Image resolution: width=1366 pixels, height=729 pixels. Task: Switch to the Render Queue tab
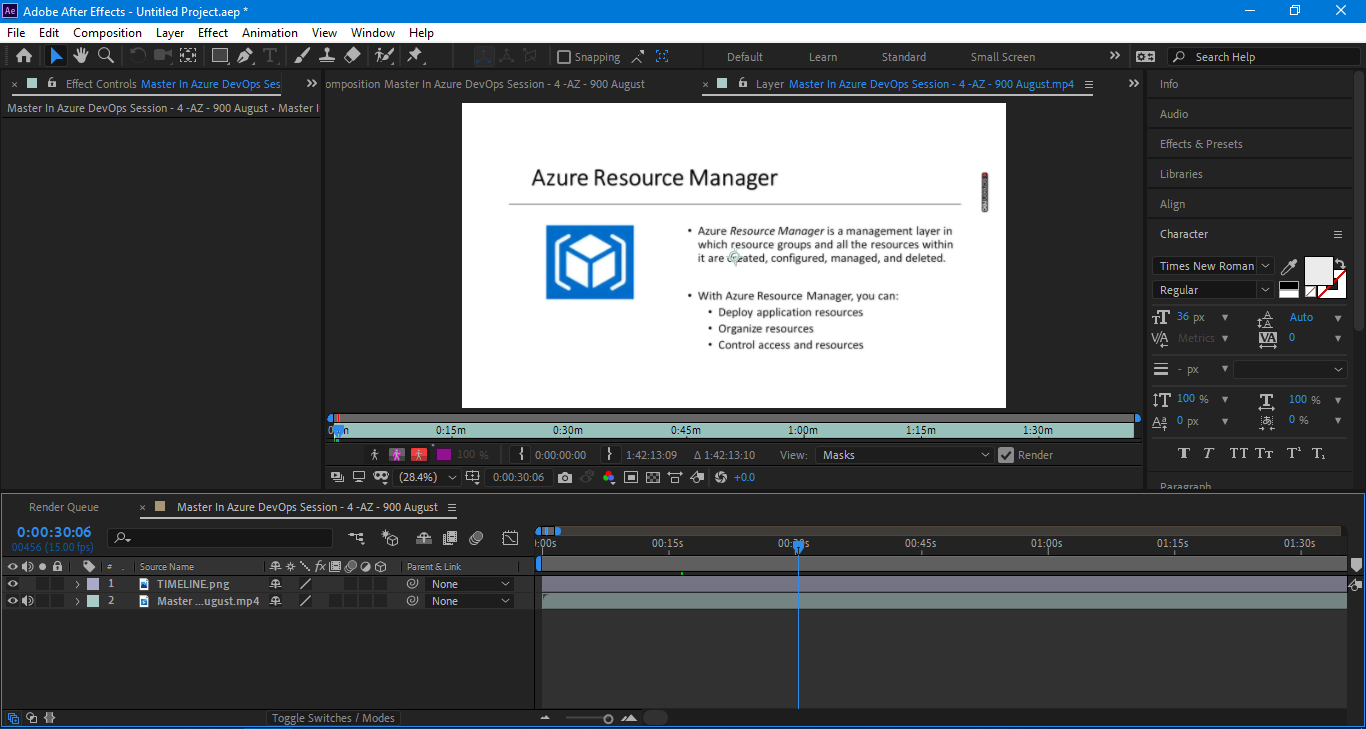pyautogui.click(x=64, y=507)
